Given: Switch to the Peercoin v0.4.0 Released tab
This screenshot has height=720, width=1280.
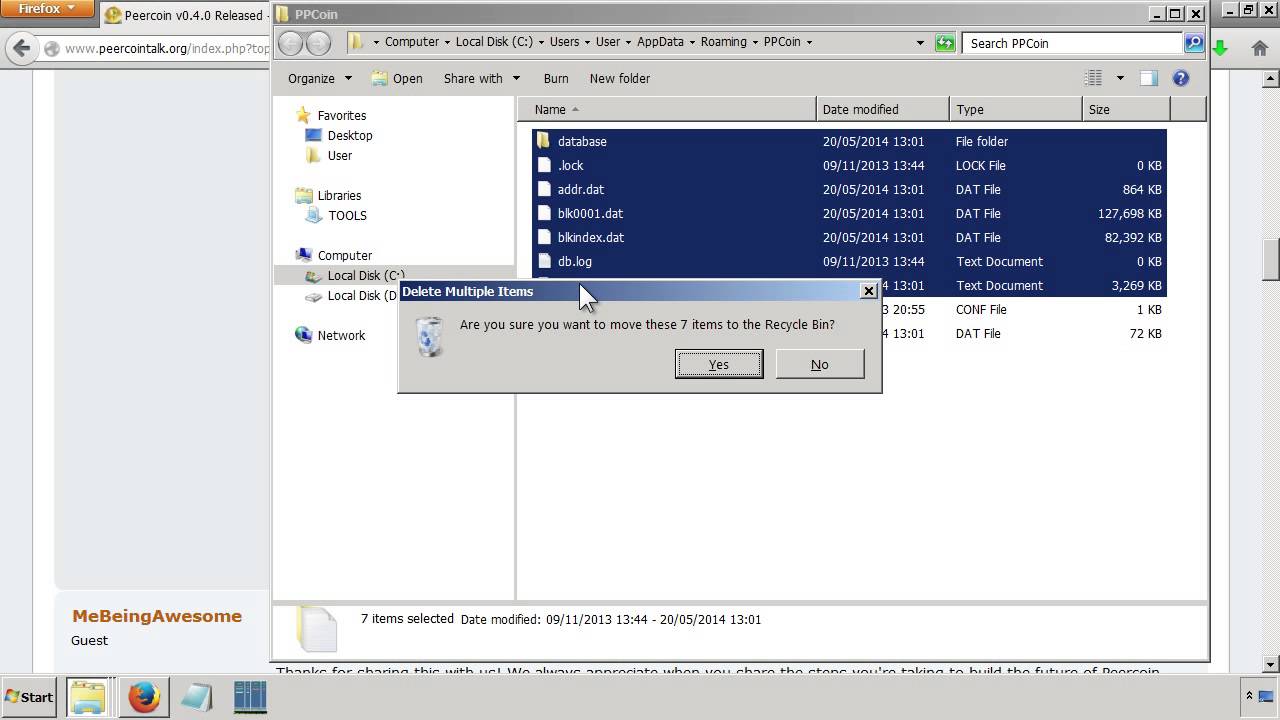Looking at the screenshot, I should (184, 15).
